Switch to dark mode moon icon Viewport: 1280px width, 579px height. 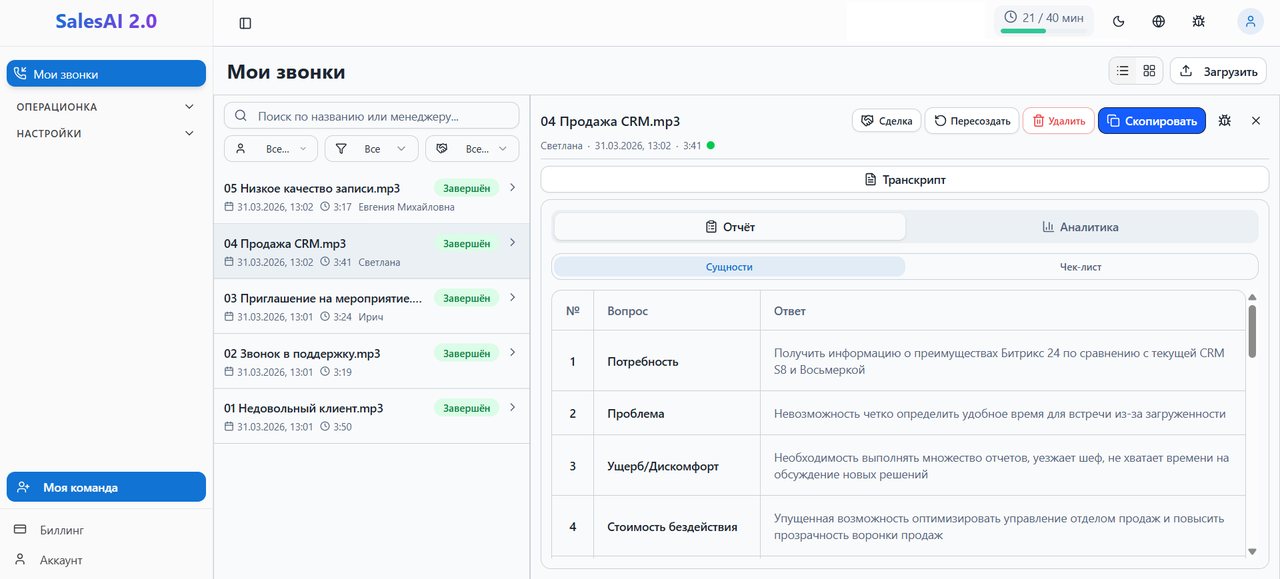(x=1119, y=21)
